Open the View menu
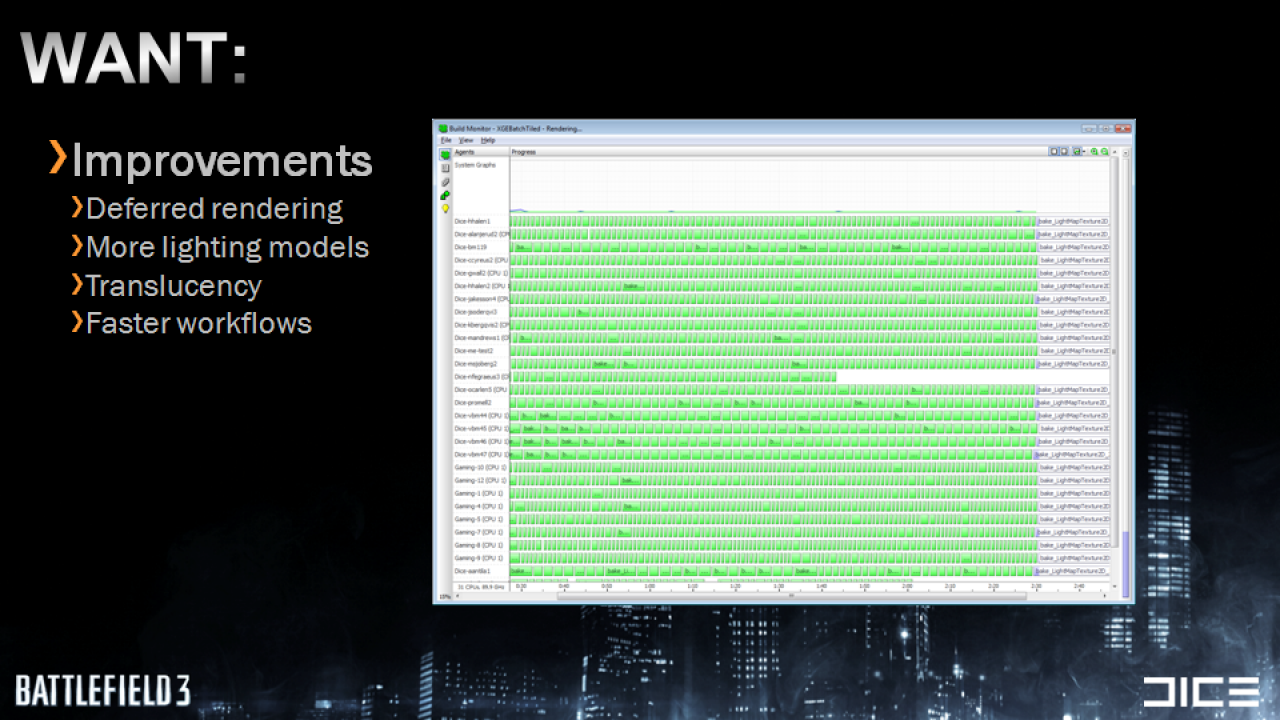The width and height of the screenshot is (1280, 720). 466,140
